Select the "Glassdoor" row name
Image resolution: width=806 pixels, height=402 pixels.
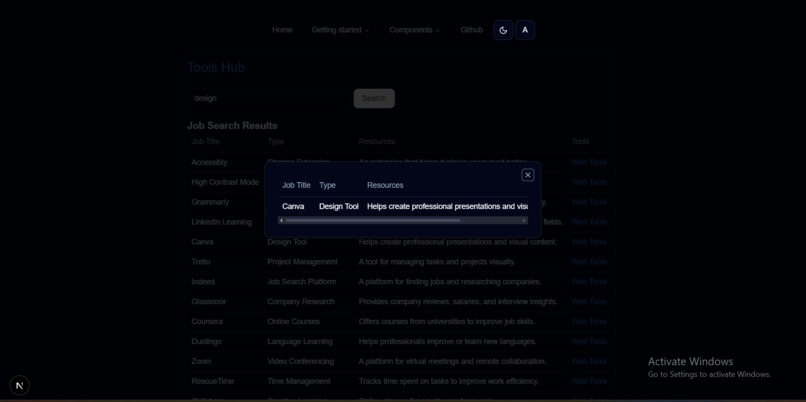coord(209,301)
